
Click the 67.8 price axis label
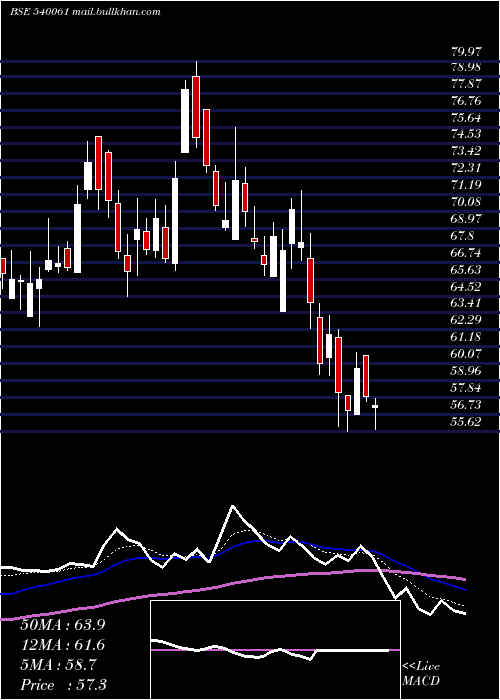[x=463, y=236]
